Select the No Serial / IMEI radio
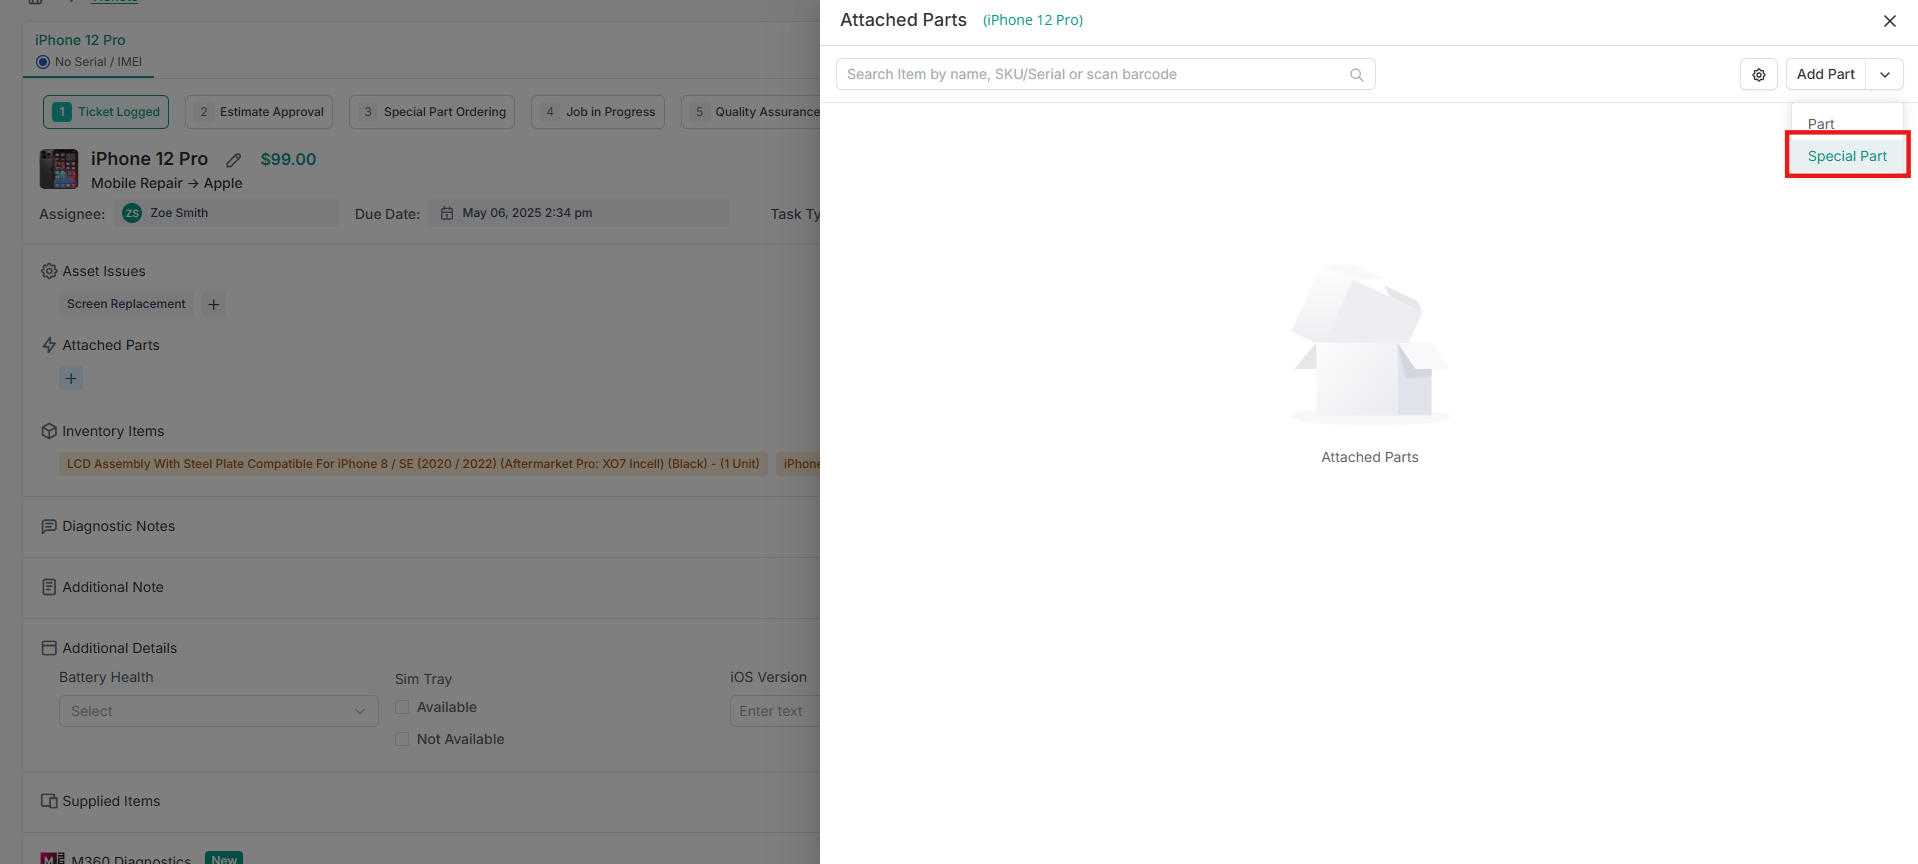This screenshot has width=1918, height=864. [43, 62]
